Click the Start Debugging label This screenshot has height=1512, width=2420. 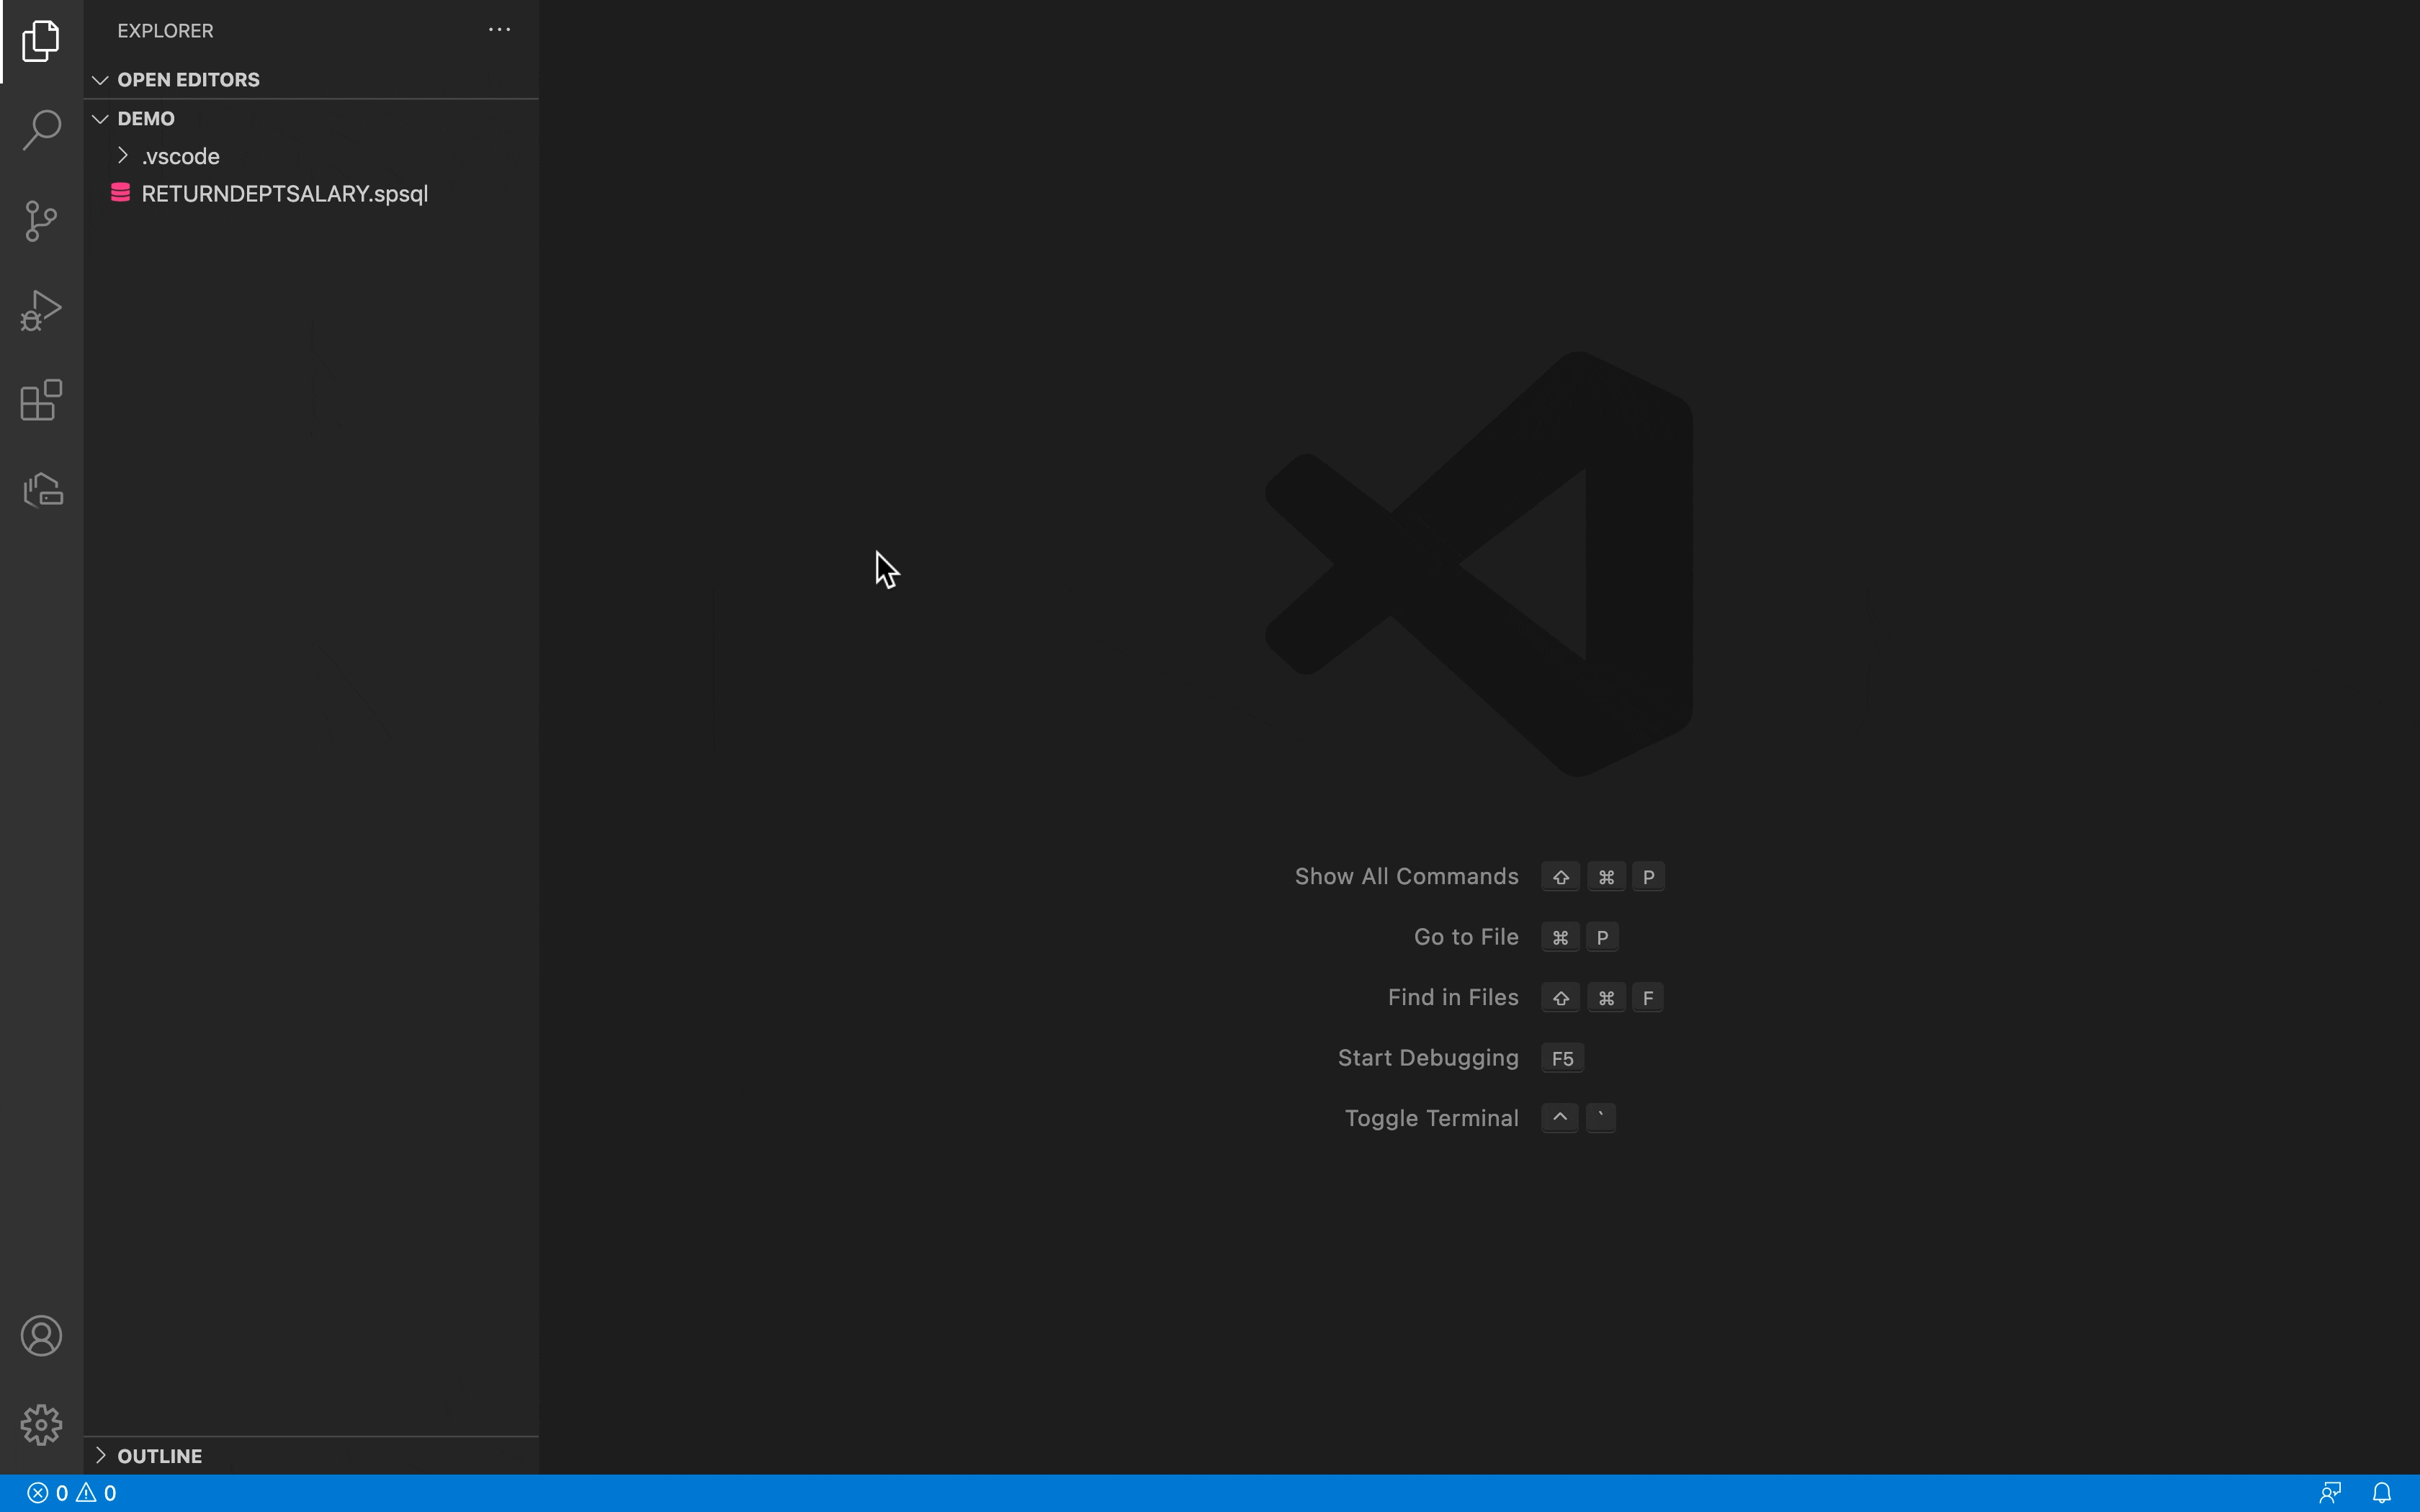click(x=1428, y=1058)
